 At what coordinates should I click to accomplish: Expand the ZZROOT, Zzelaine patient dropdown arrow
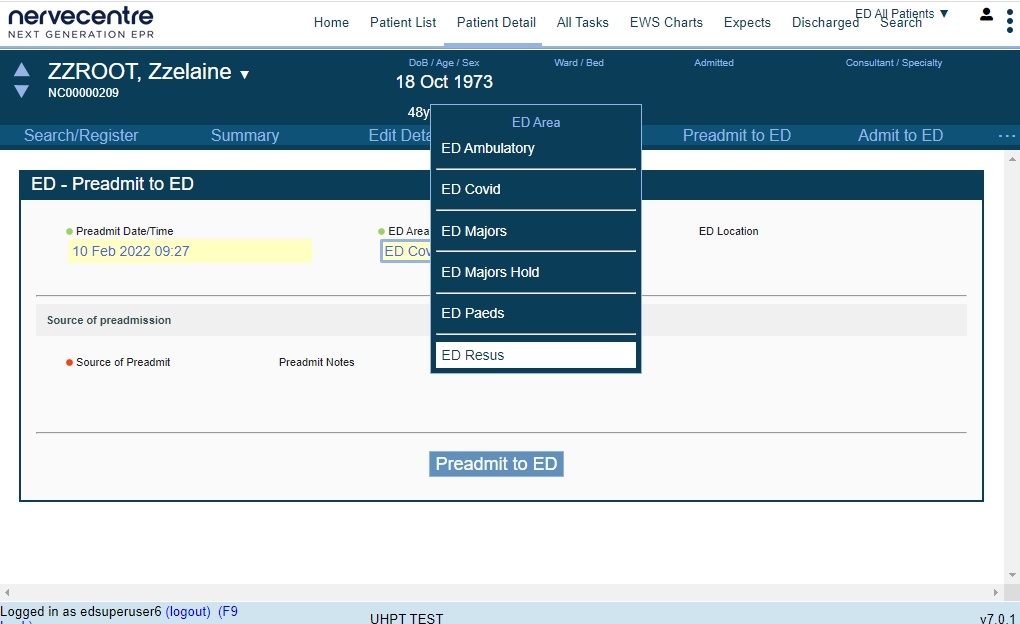pyautogui.click(x=245, y=75)
